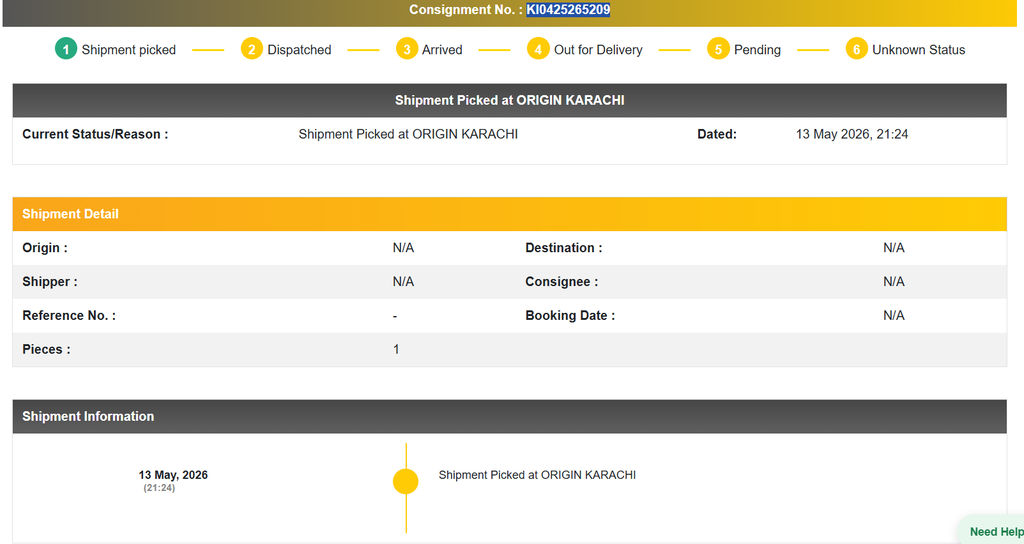Screen dimensions: 1024x544
Task: Click the Destination N/A value
Action: click(893, 248)
